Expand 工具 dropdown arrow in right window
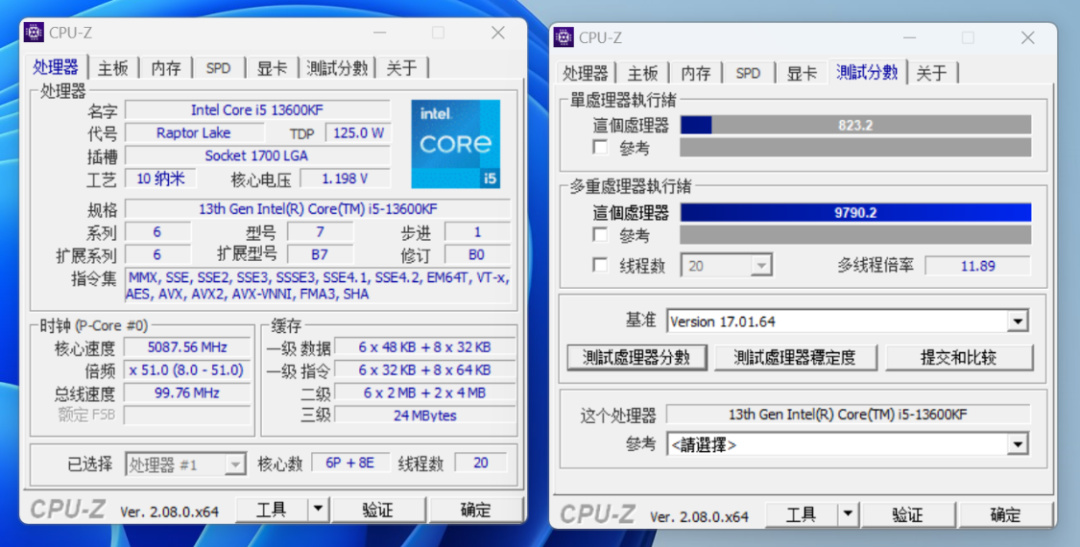 coord(848,515)
